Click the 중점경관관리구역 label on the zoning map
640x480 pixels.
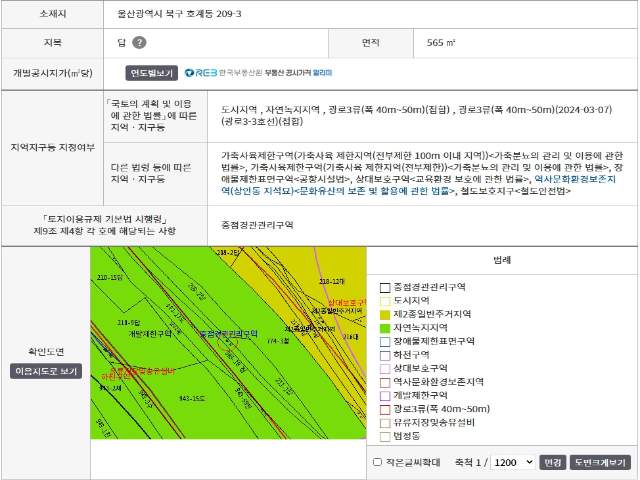228,333
